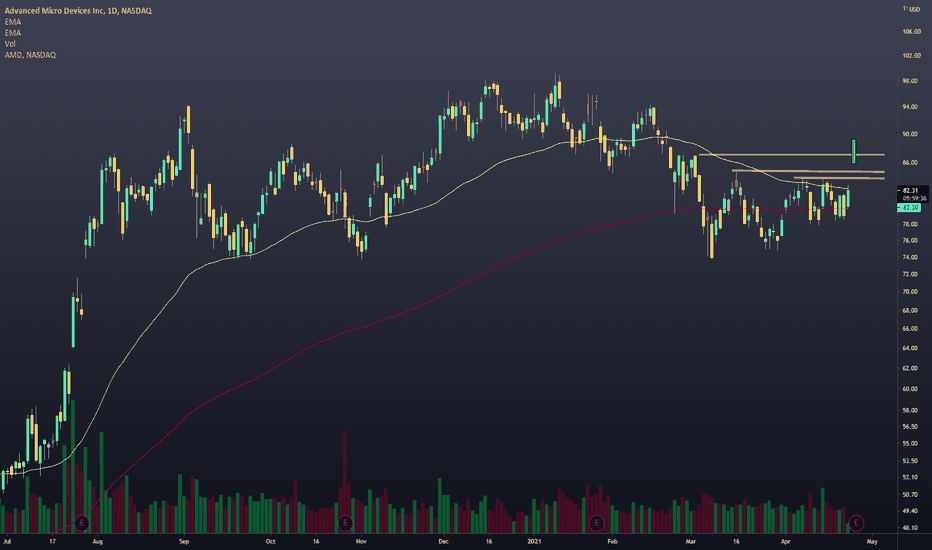Image resolution: width=932 pixels, height=550 pixels.
Task: Click the Nov label on time axis
Action: pyautogui.click(x=361, y=542)
